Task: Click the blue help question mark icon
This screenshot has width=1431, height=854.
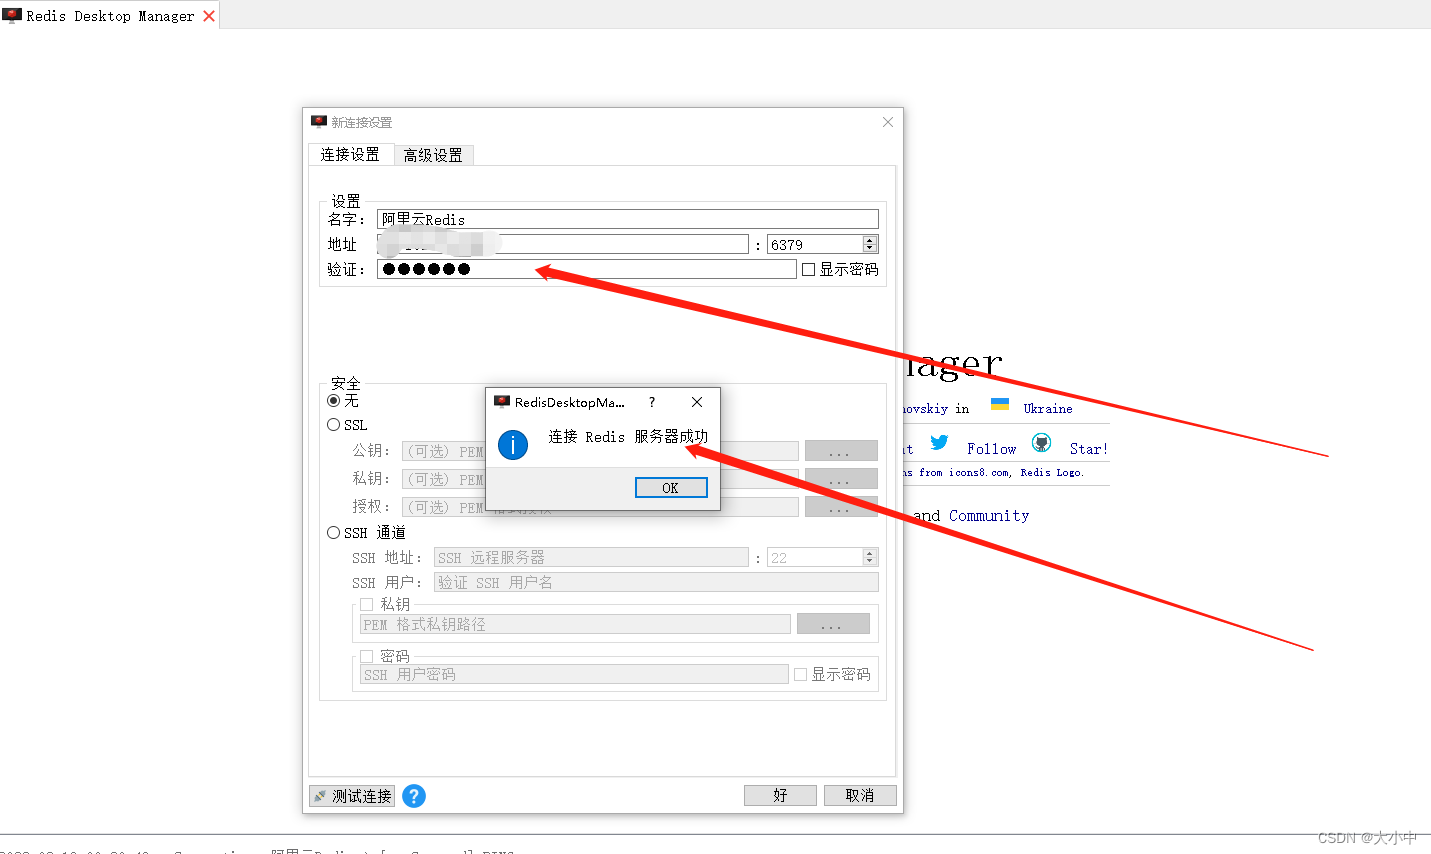Action: 414,796
